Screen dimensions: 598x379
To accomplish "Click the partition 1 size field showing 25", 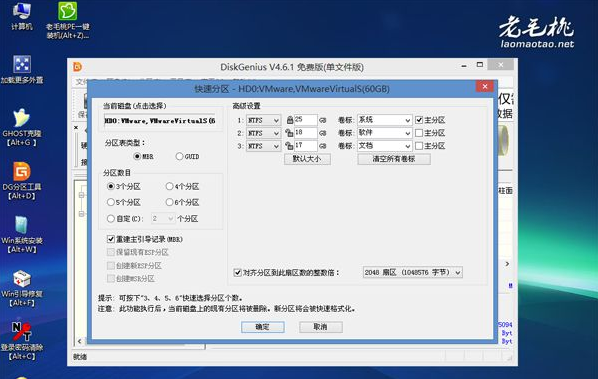I will click(x=305, y=120).
